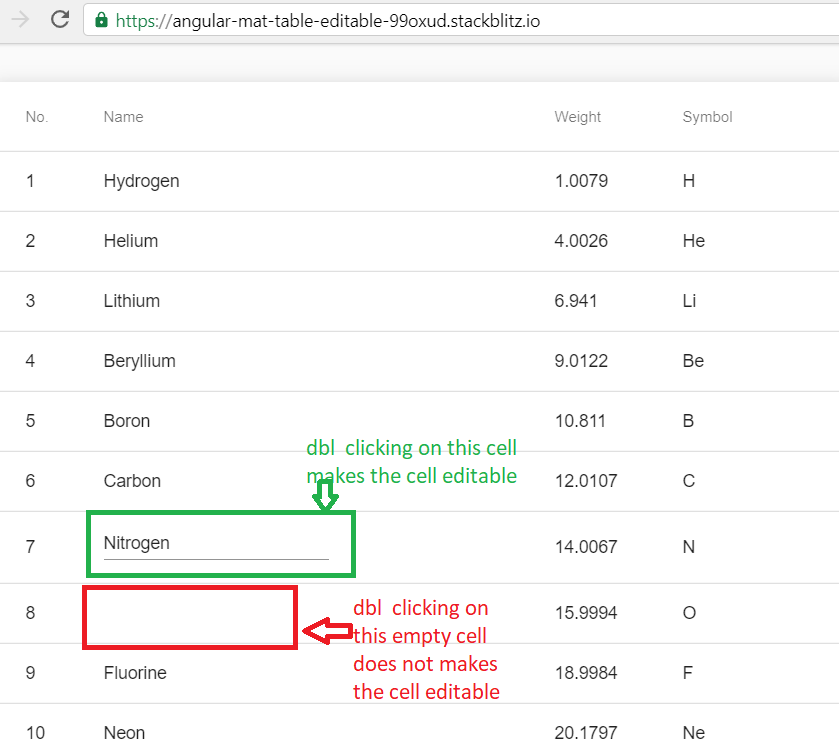Select the Symbol column header
This screenshot has height=752, width=839.
(x=707, y=117)
